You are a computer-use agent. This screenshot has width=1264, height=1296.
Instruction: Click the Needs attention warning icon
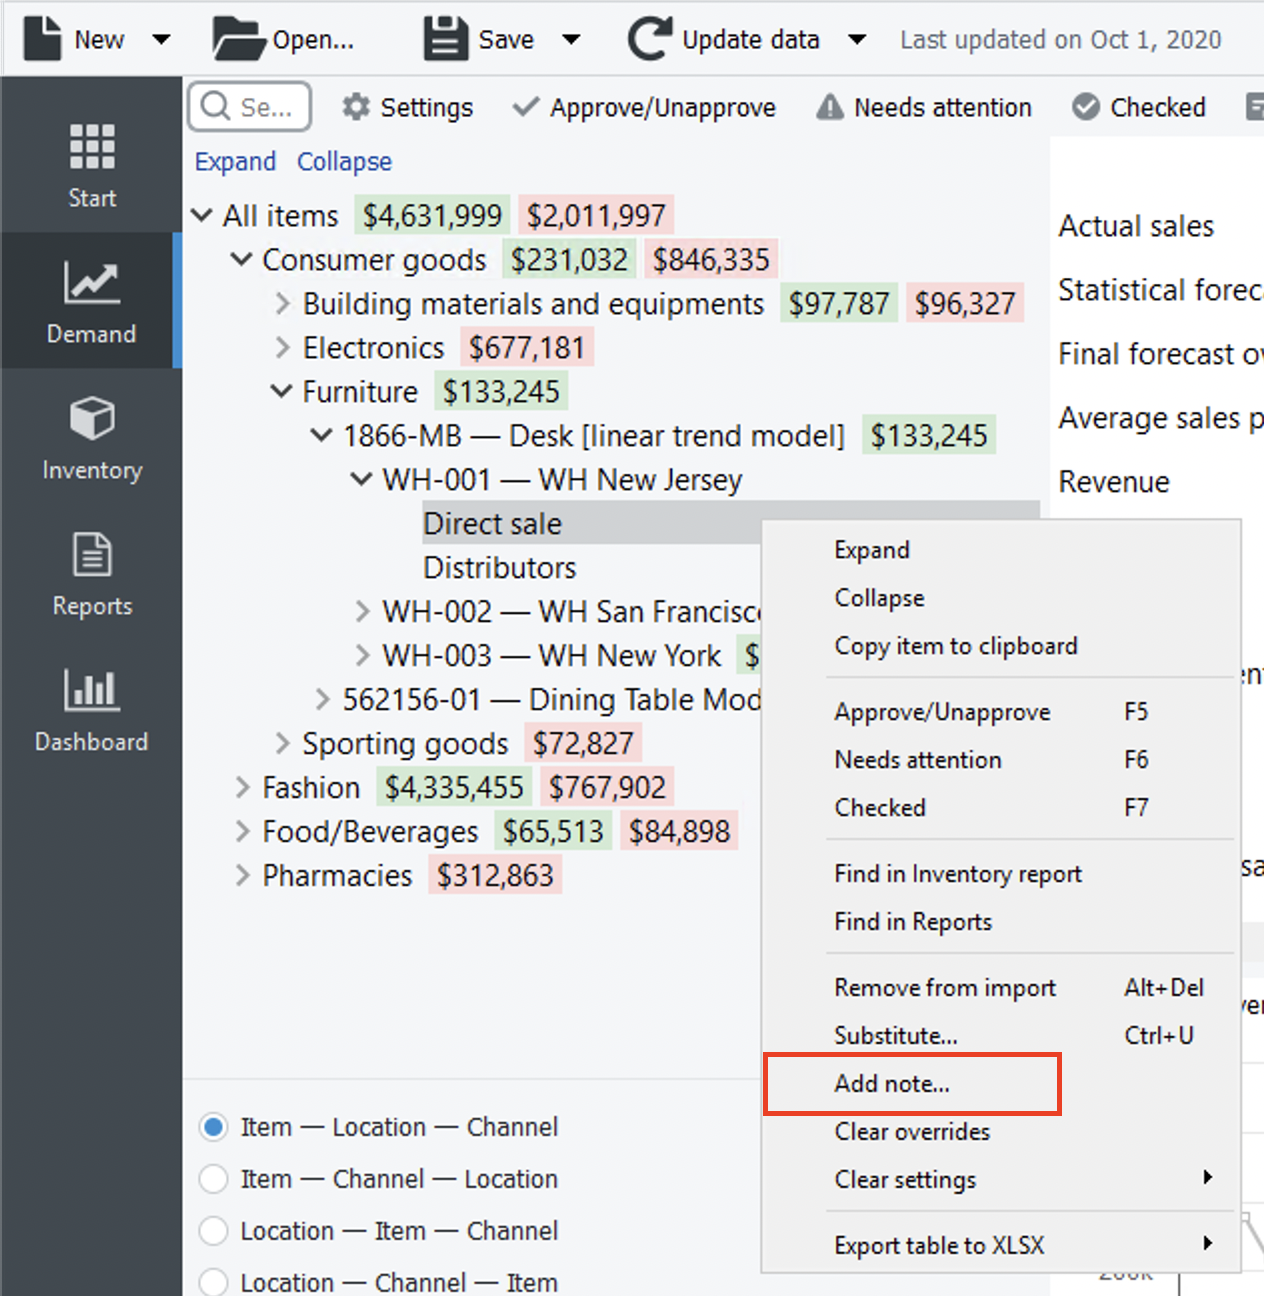[830, 107]
